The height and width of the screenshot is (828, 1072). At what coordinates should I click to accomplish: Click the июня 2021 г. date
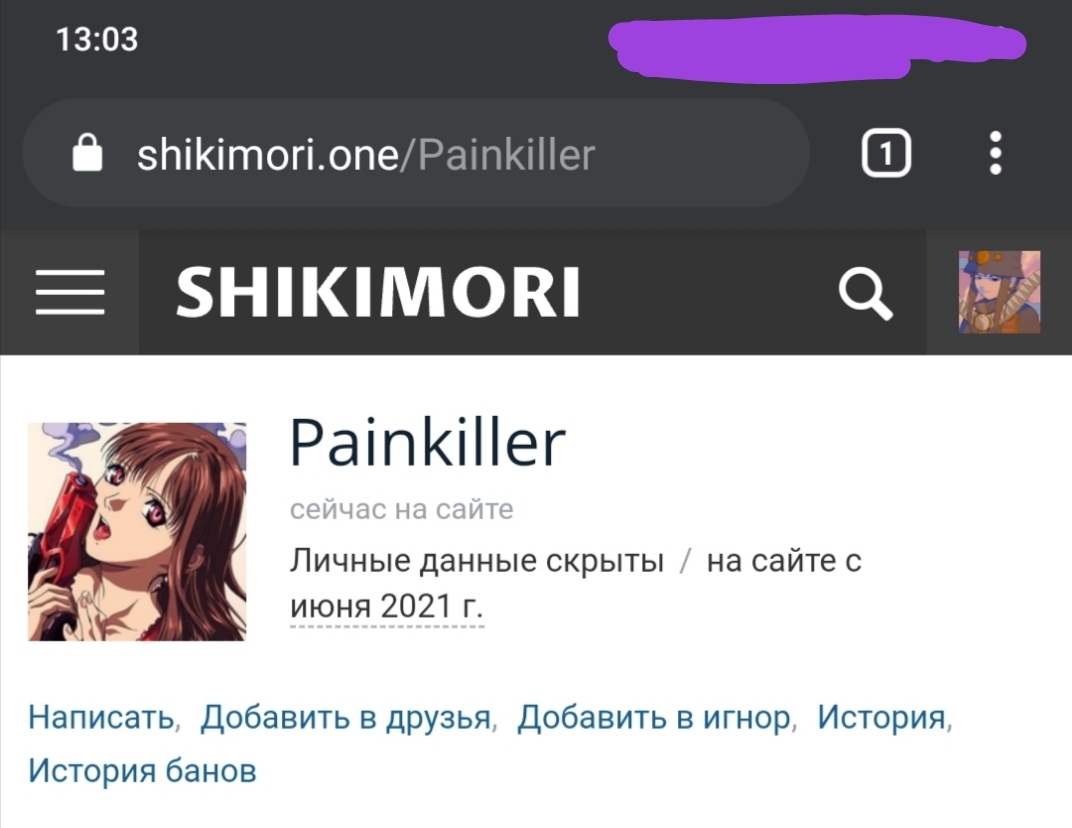(387, 606)
